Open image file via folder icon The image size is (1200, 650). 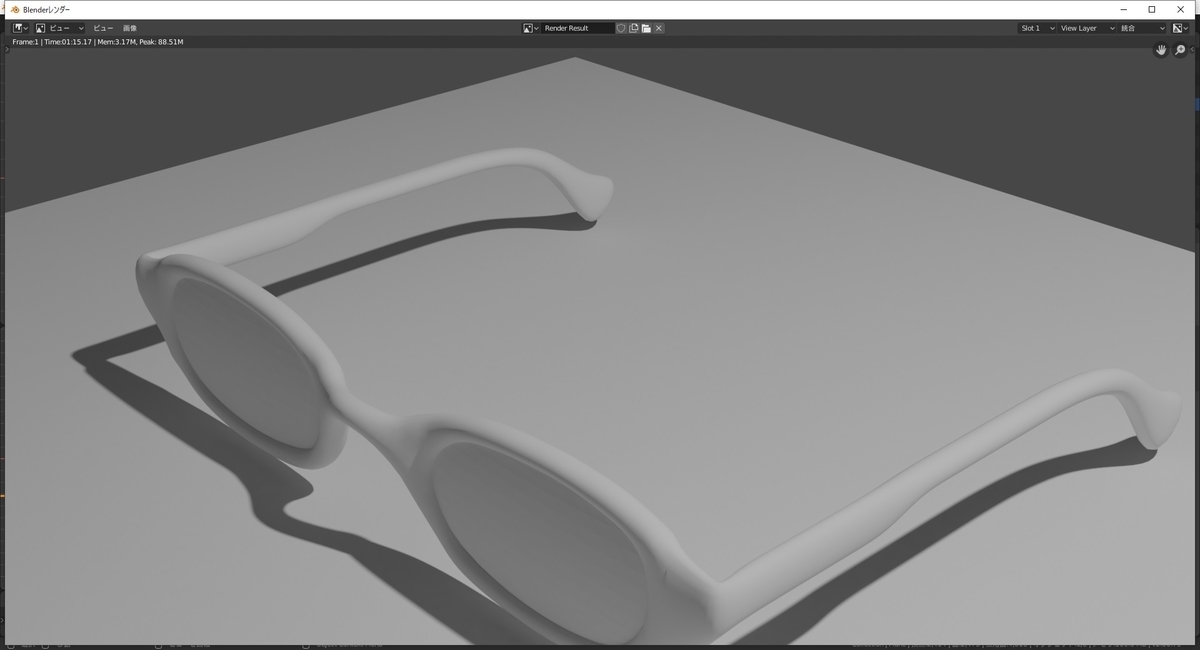point(647,28)
